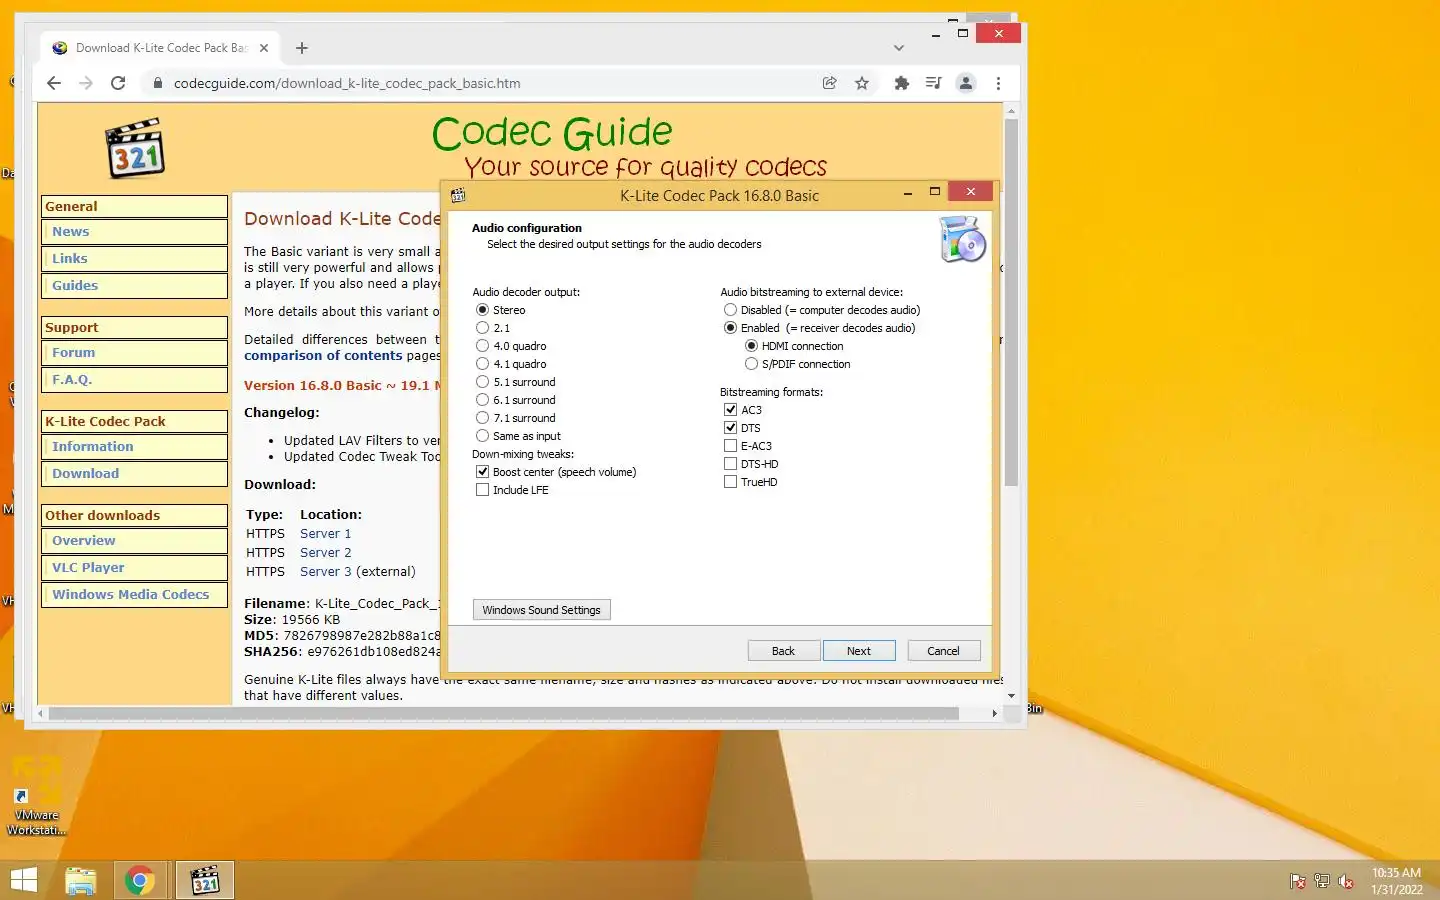Click Chrome address bar URL

347,83
